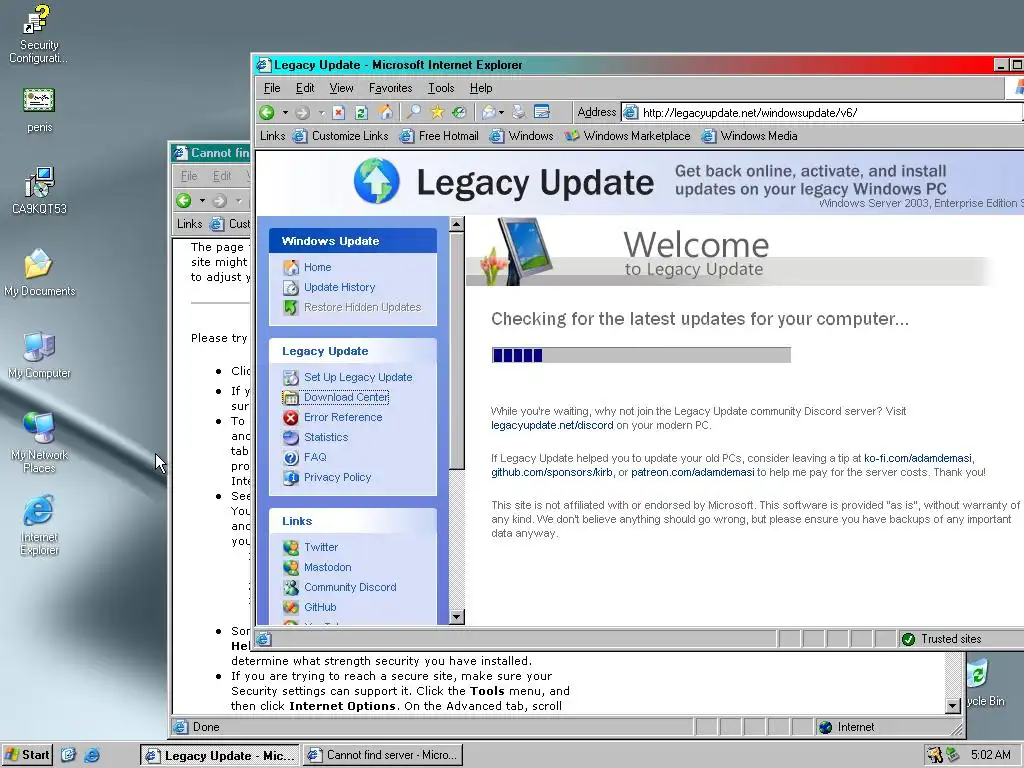Select My Documents desktop icon
The image size is (1024, 768).
point(39,272)
